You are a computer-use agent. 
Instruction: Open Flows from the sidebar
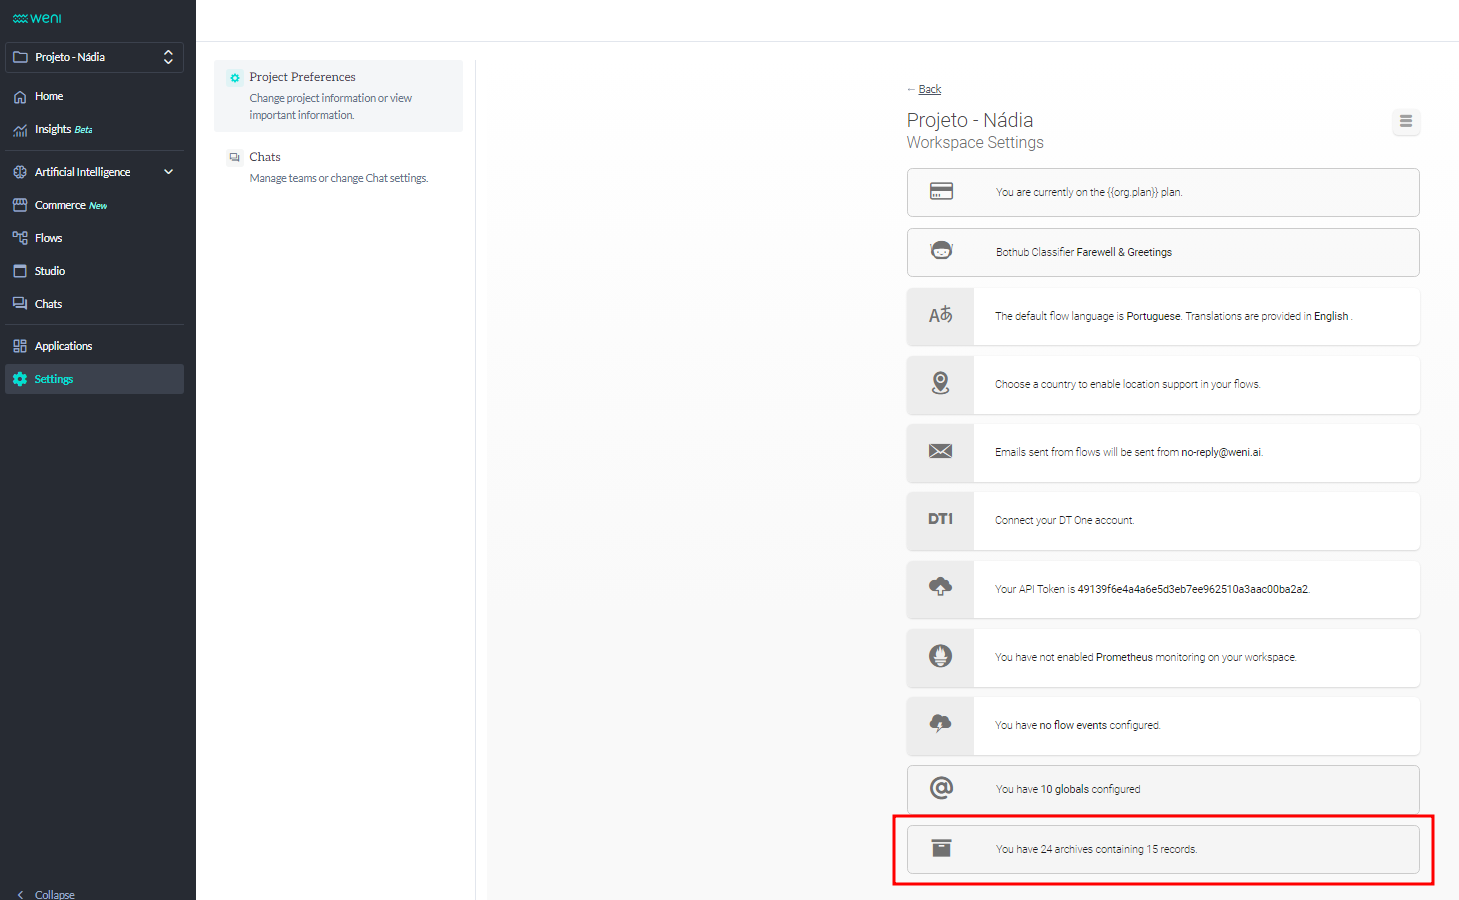(48, 238)
